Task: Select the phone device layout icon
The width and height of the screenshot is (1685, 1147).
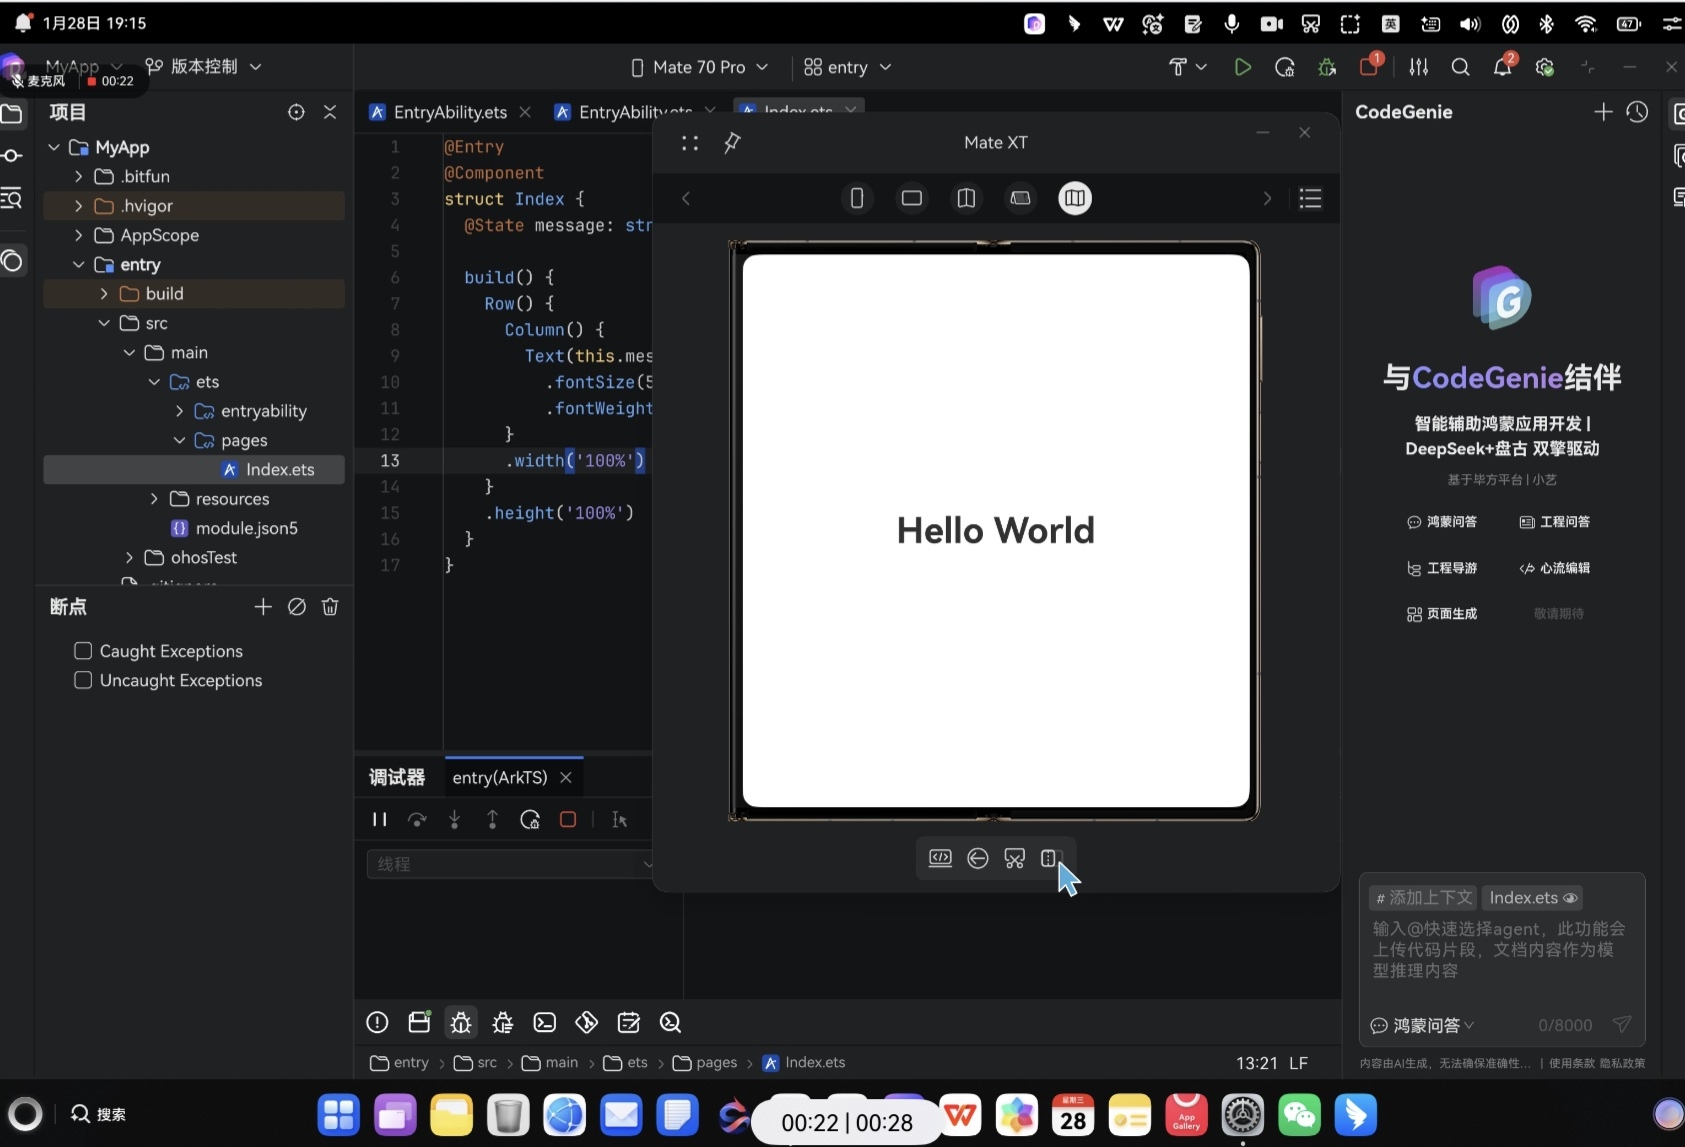Action: (857, 198)
